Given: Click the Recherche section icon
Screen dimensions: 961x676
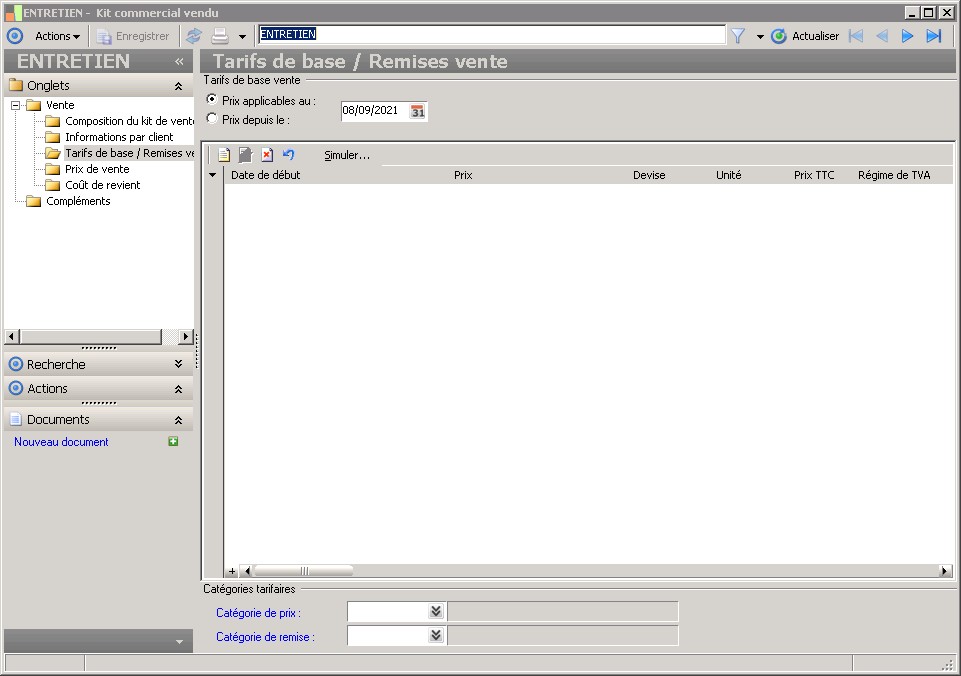Looking at the screenshot, I should pyautogui.click(x=16, y=364).
